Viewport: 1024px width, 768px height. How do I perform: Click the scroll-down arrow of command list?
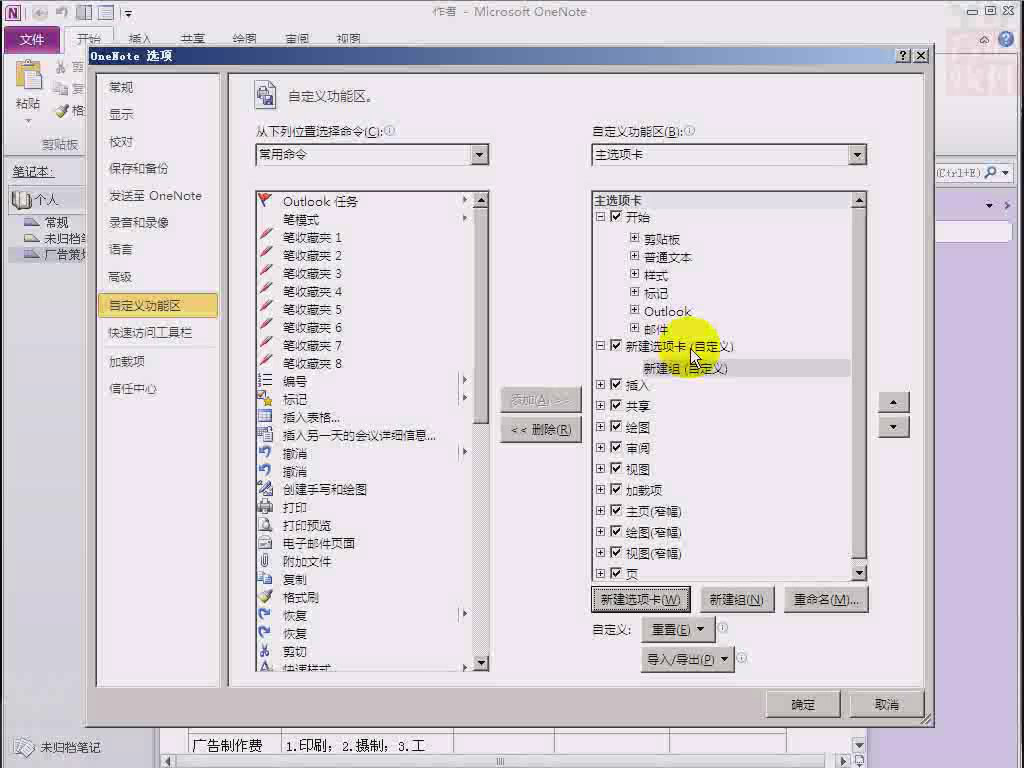pyautogui.click(x=481, y=664)
